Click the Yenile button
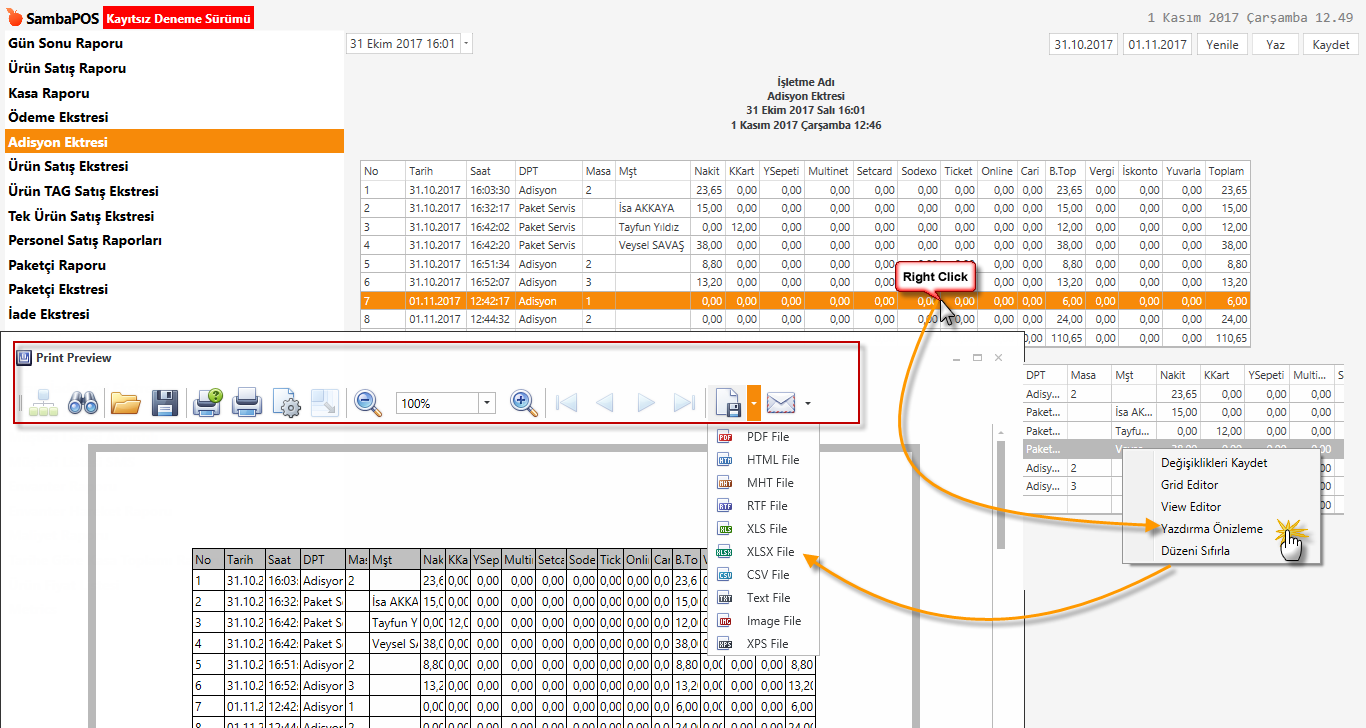The image size is (1366, 728). coord(1222,45)
